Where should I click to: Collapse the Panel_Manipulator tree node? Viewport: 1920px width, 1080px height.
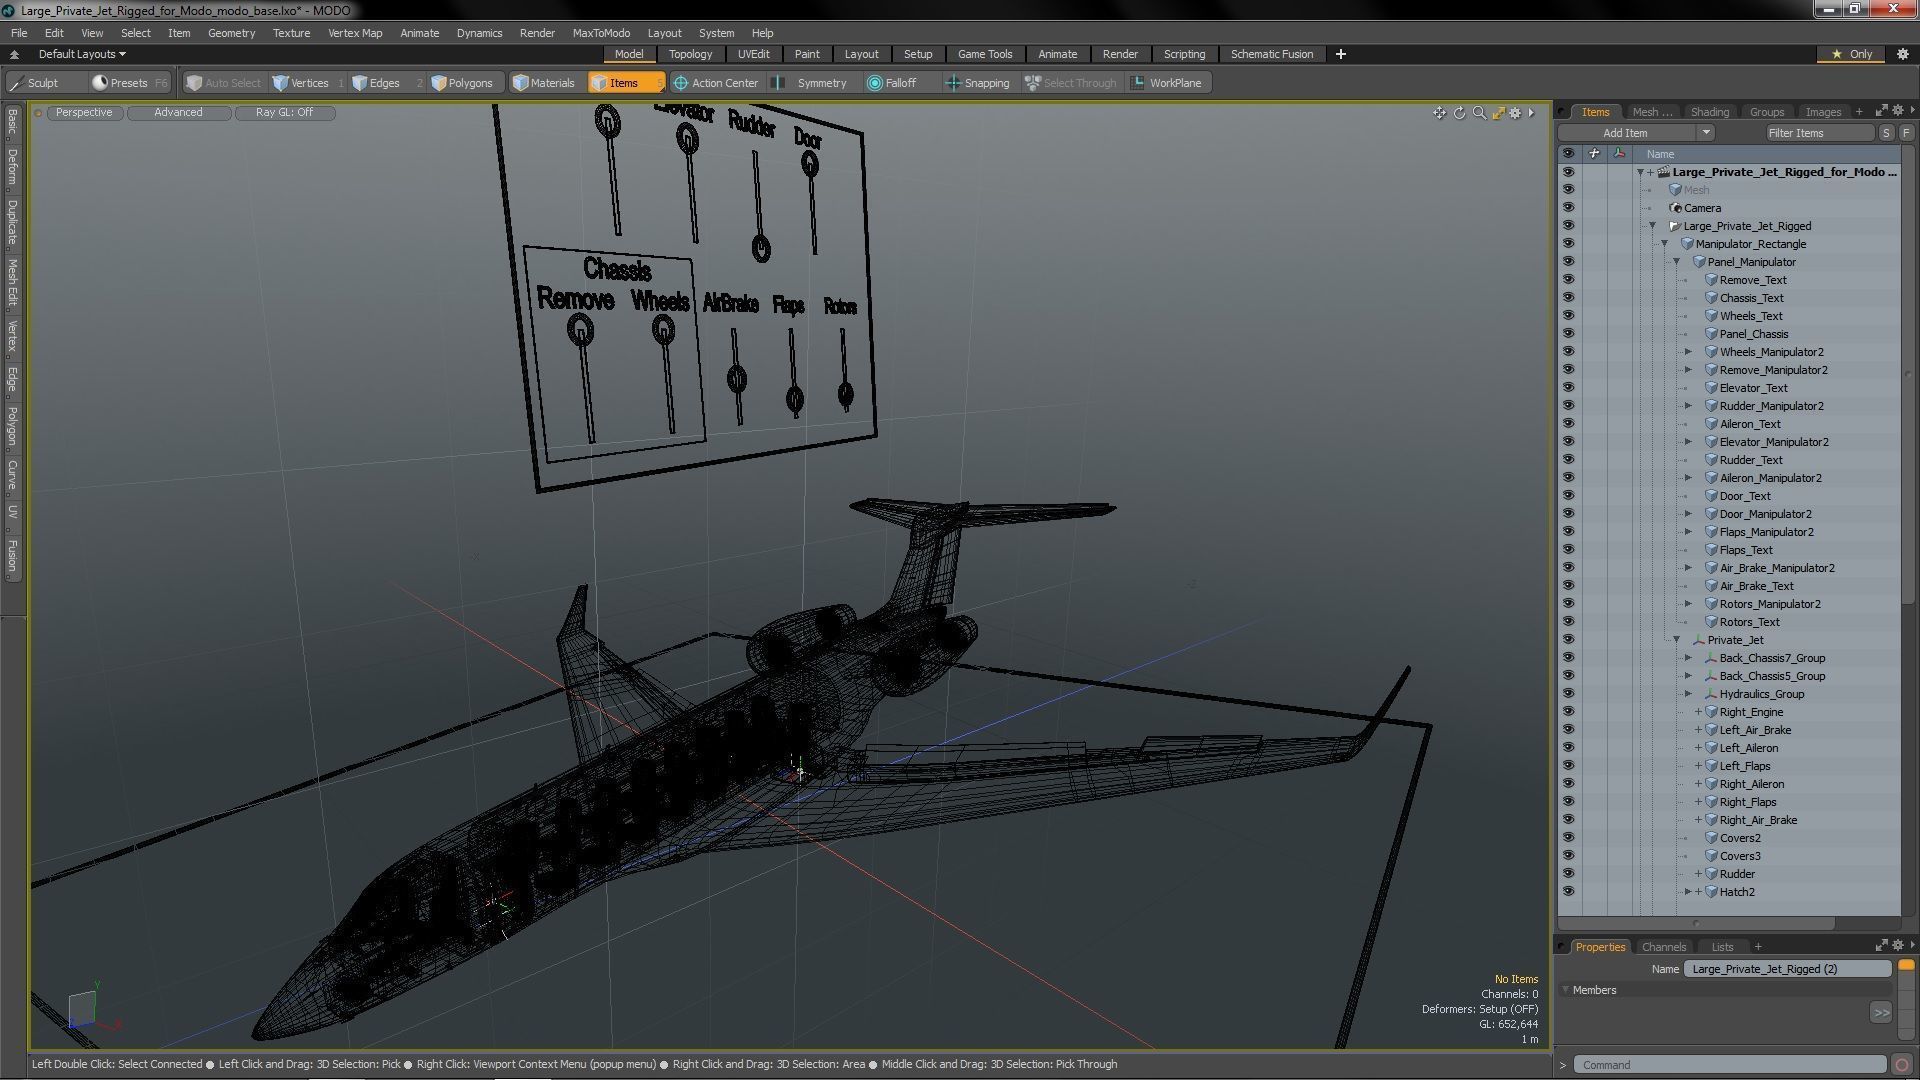pos(1677,262)
